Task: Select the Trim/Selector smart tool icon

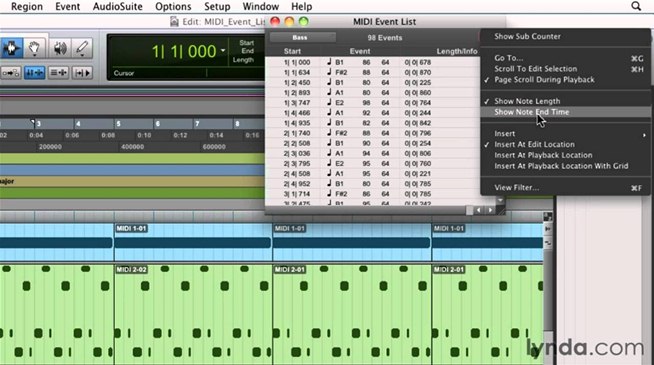Action: pyautogui.click(x=11, y=48)
